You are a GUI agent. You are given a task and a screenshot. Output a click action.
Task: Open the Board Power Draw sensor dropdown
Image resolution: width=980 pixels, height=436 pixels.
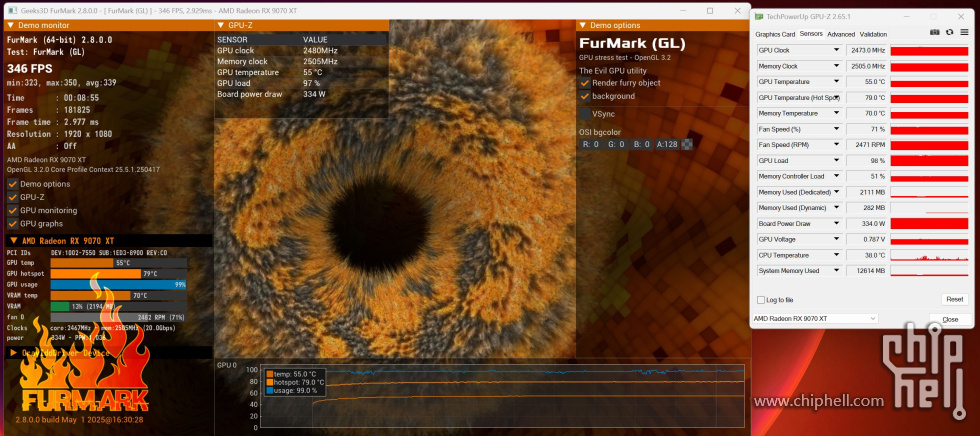836,224
